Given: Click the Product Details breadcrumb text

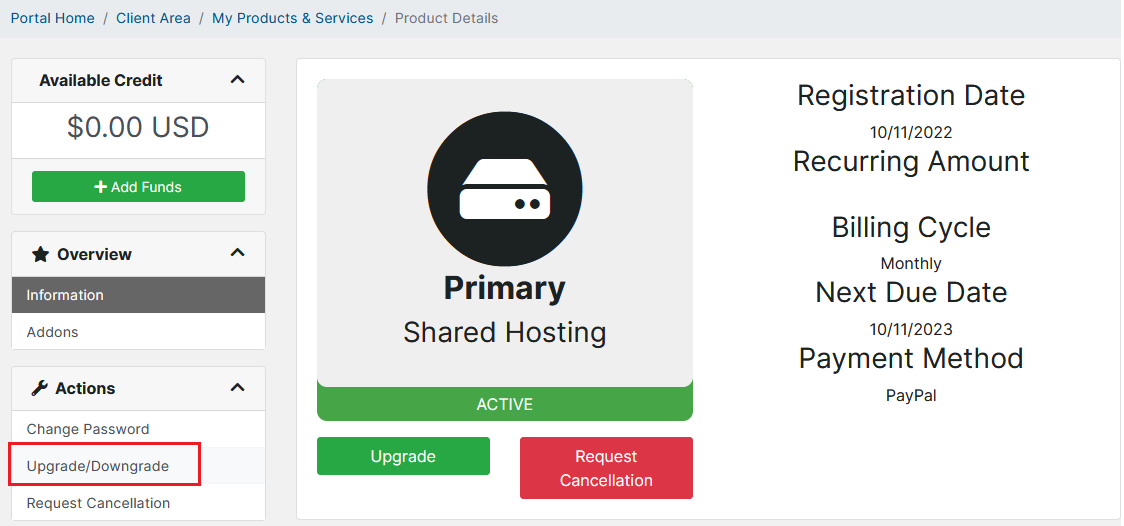Looking at the screenshot, I should (446, 18).
